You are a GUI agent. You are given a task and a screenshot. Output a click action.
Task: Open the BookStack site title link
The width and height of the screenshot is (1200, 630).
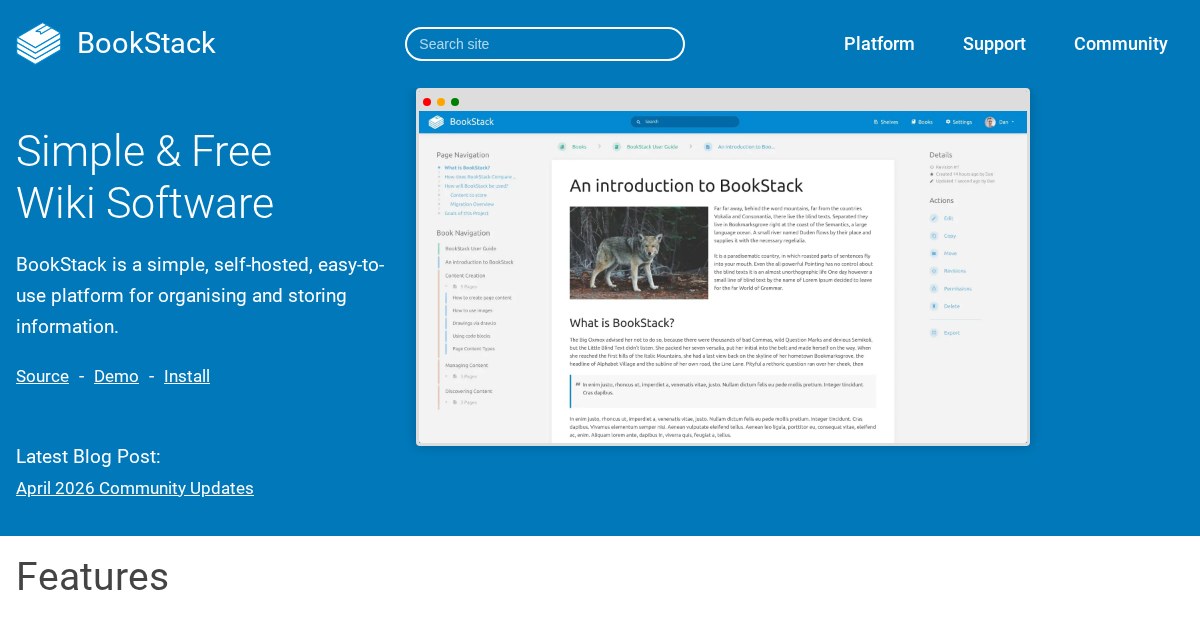(146, 43)
